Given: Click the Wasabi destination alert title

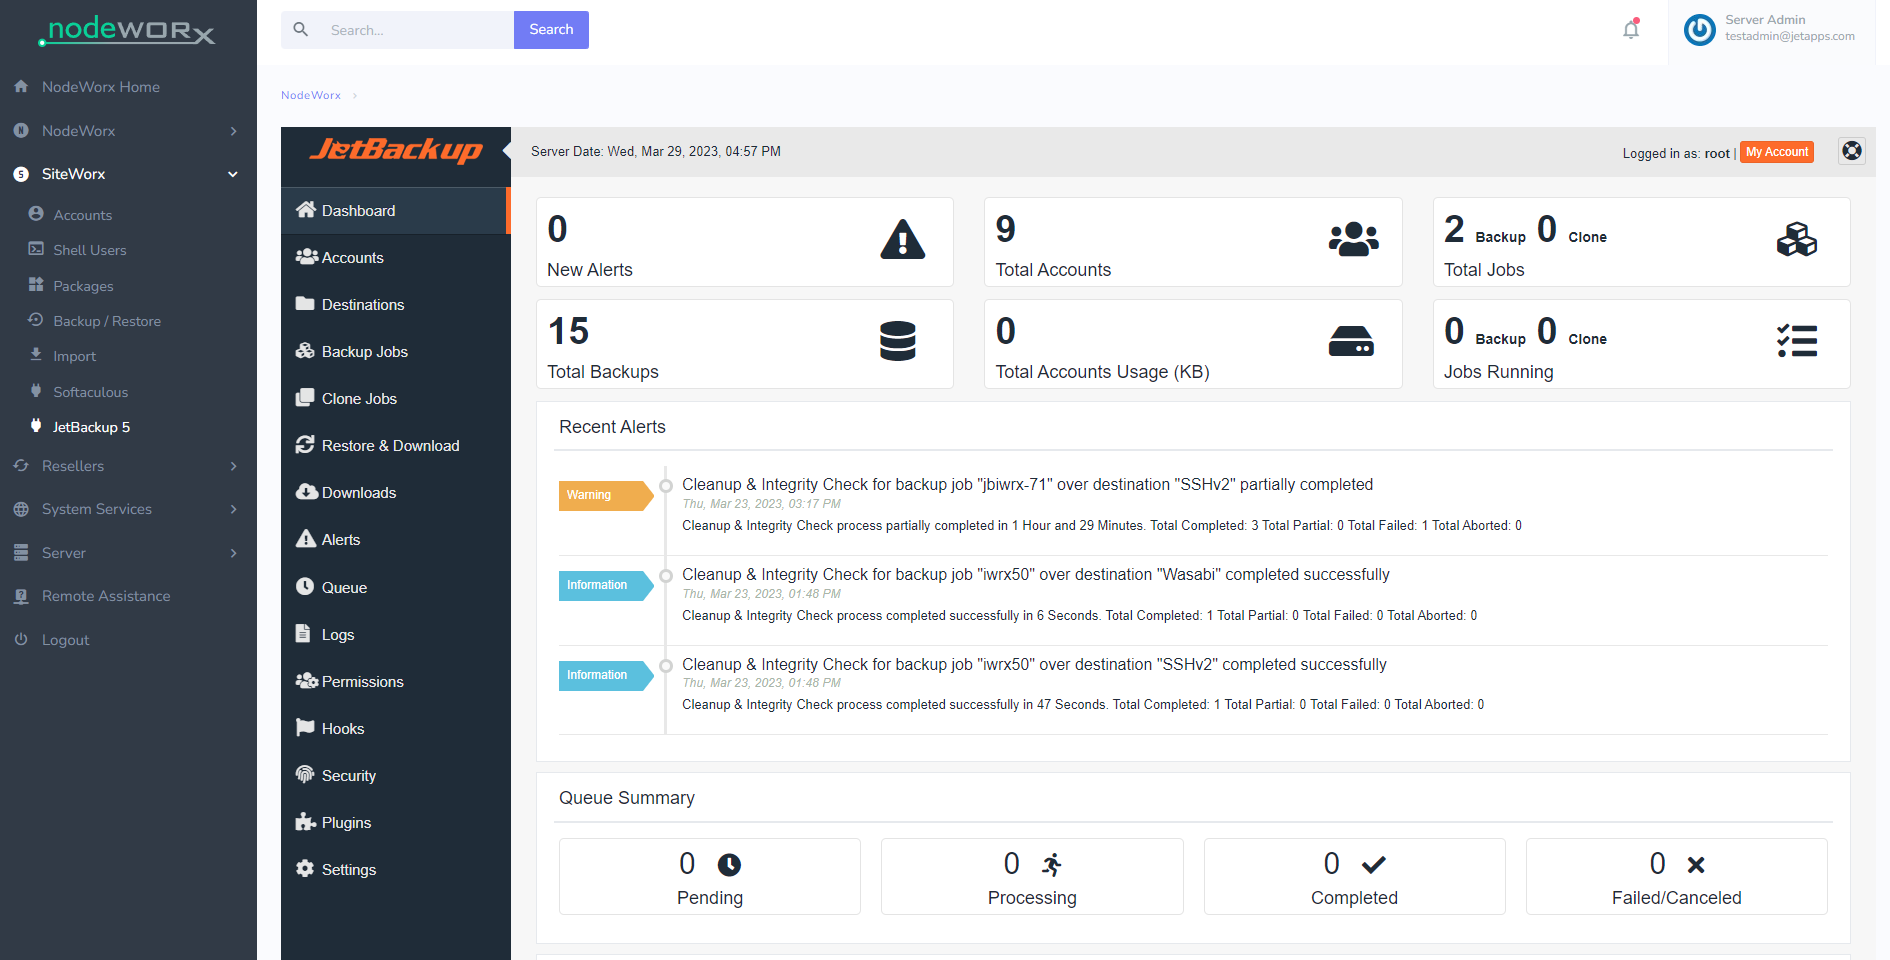Looking at the screenshot, I should (1036, 574).
